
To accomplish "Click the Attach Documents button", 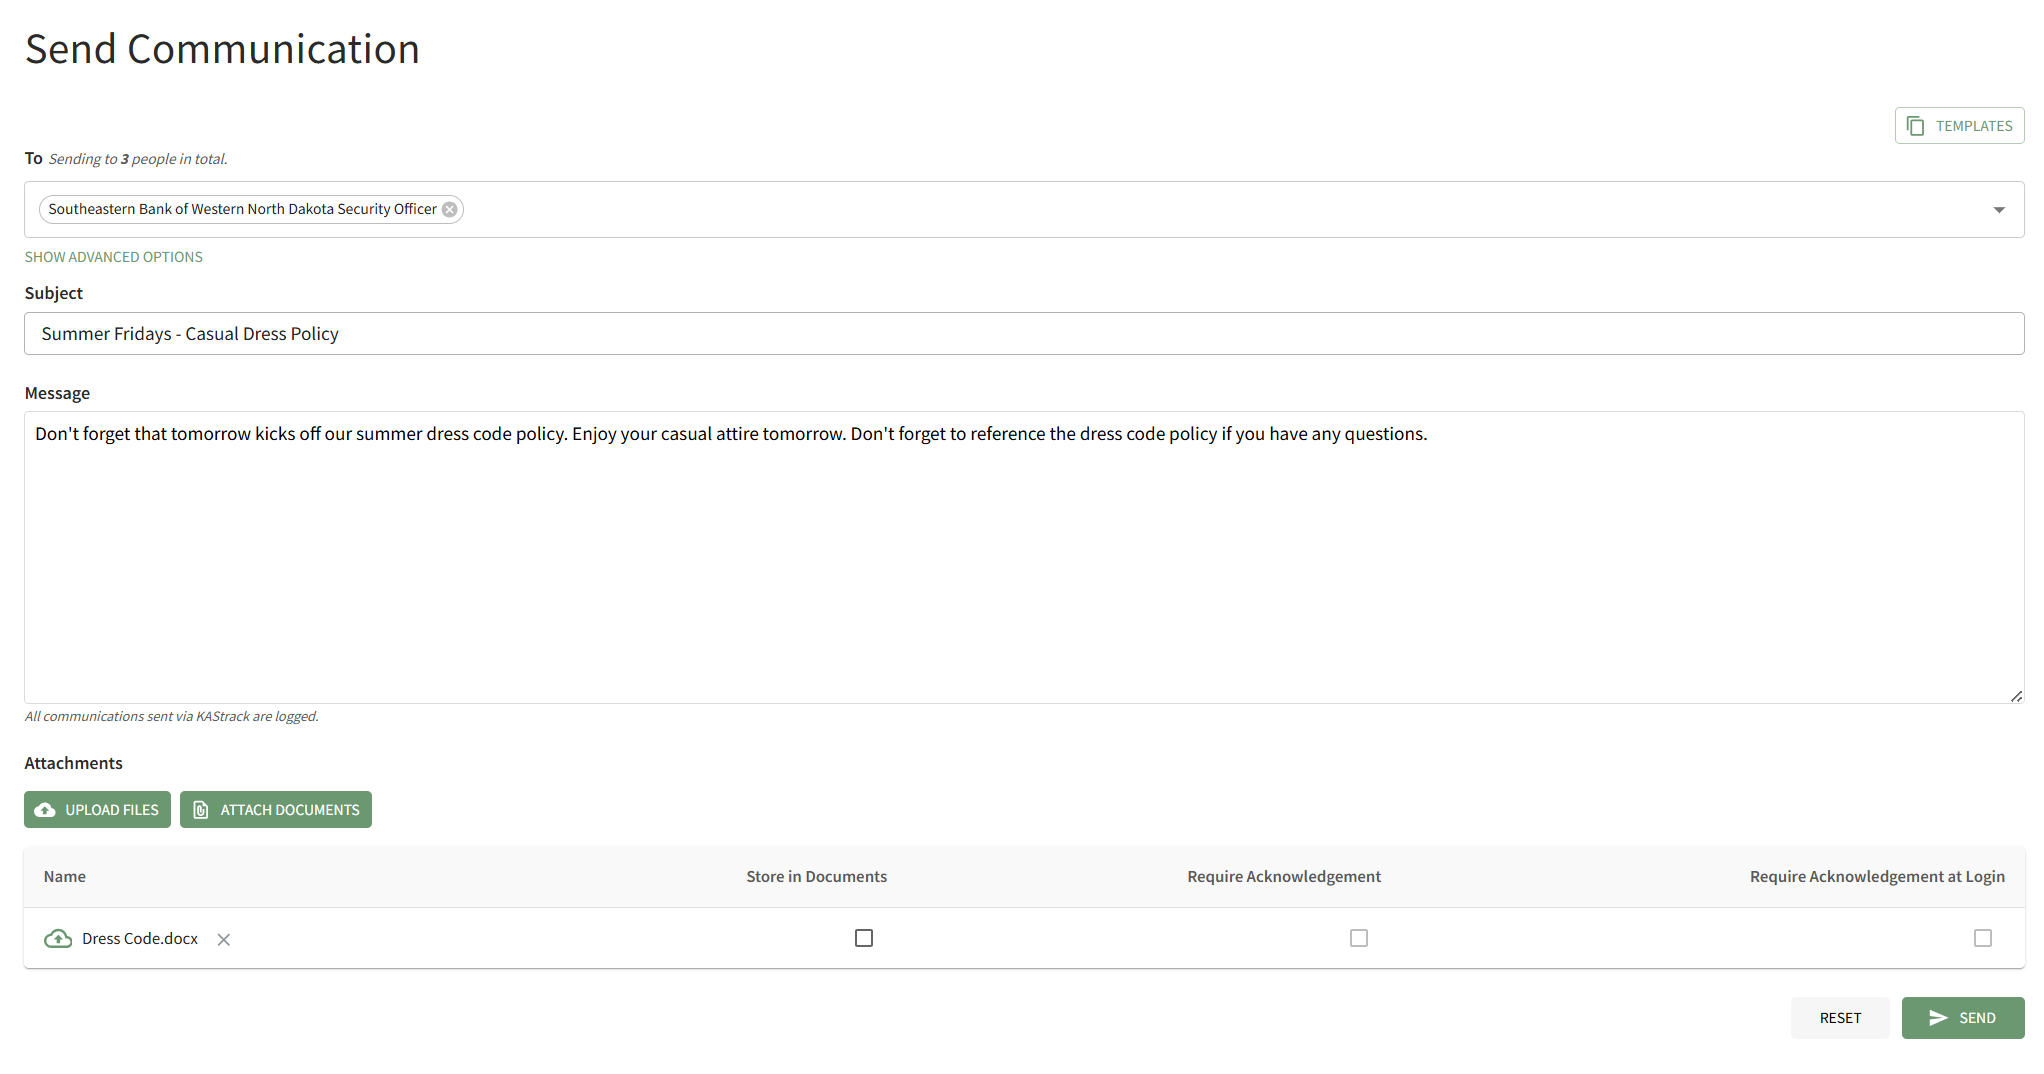I will pos(276,810).
